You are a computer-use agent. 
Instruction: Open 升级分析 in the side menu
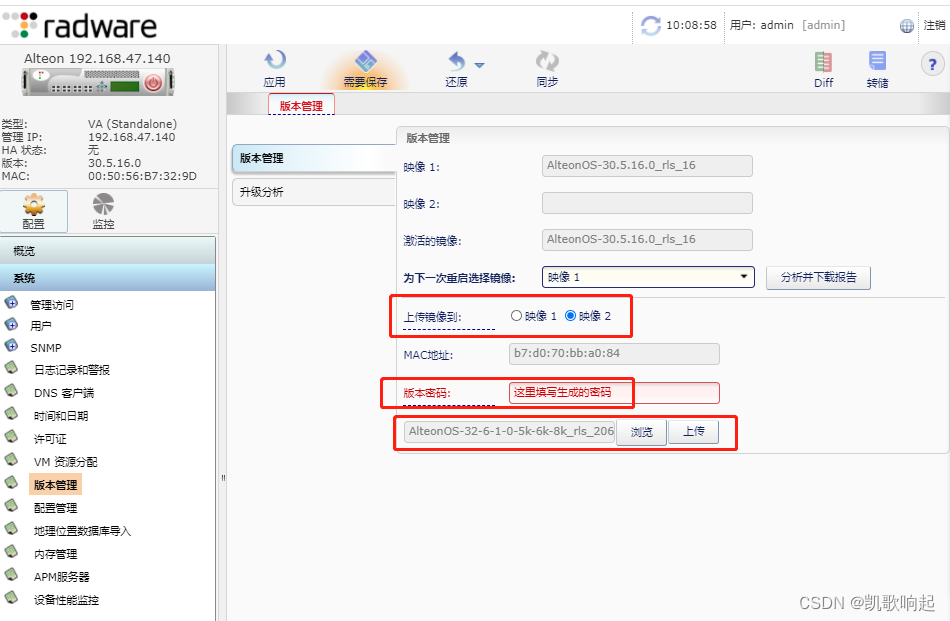coord(280,192)
